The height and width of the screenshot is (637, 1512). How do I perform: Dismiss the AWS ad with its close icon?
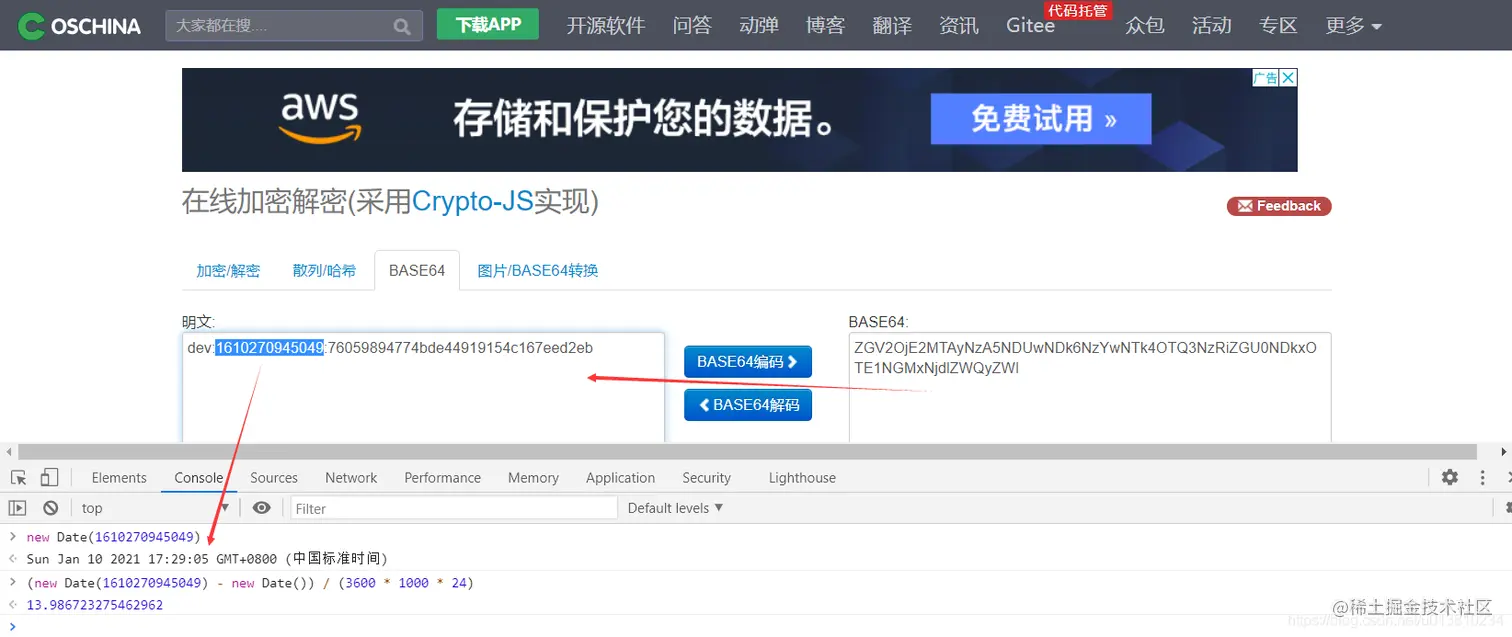(1289, 77)
